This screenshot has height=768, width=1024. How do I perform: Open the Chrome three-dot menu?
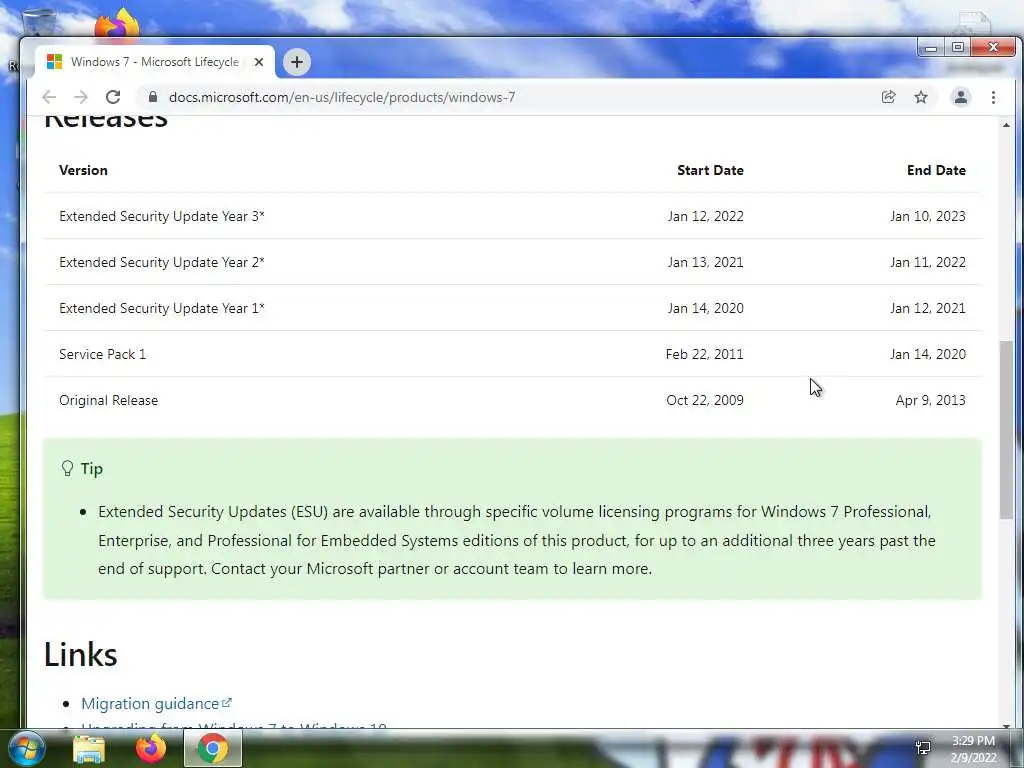coord(993,97)
